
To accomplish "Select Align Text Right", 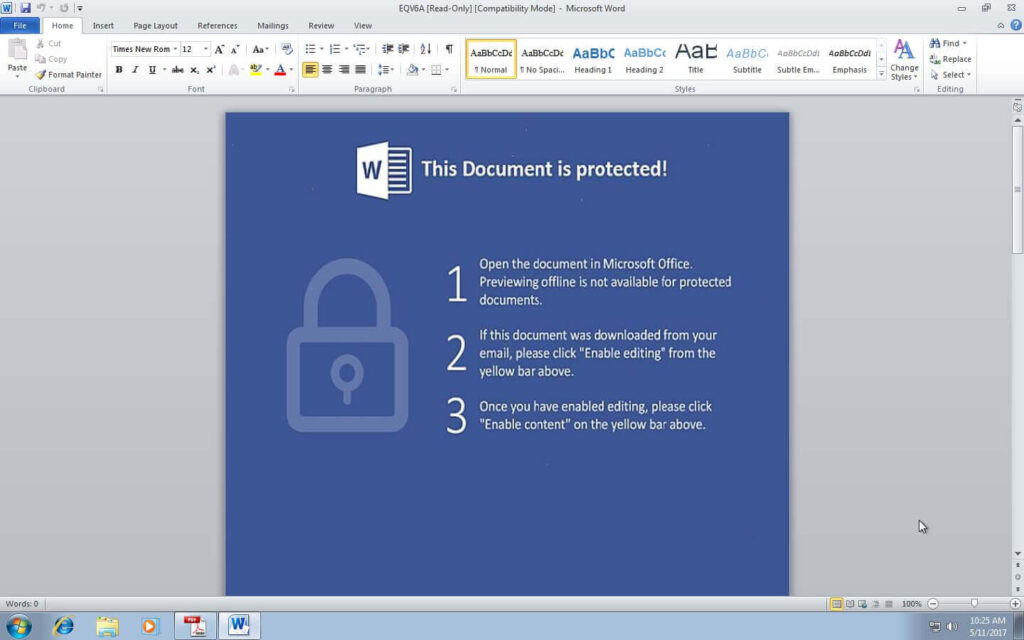I will tap(344, 69).
